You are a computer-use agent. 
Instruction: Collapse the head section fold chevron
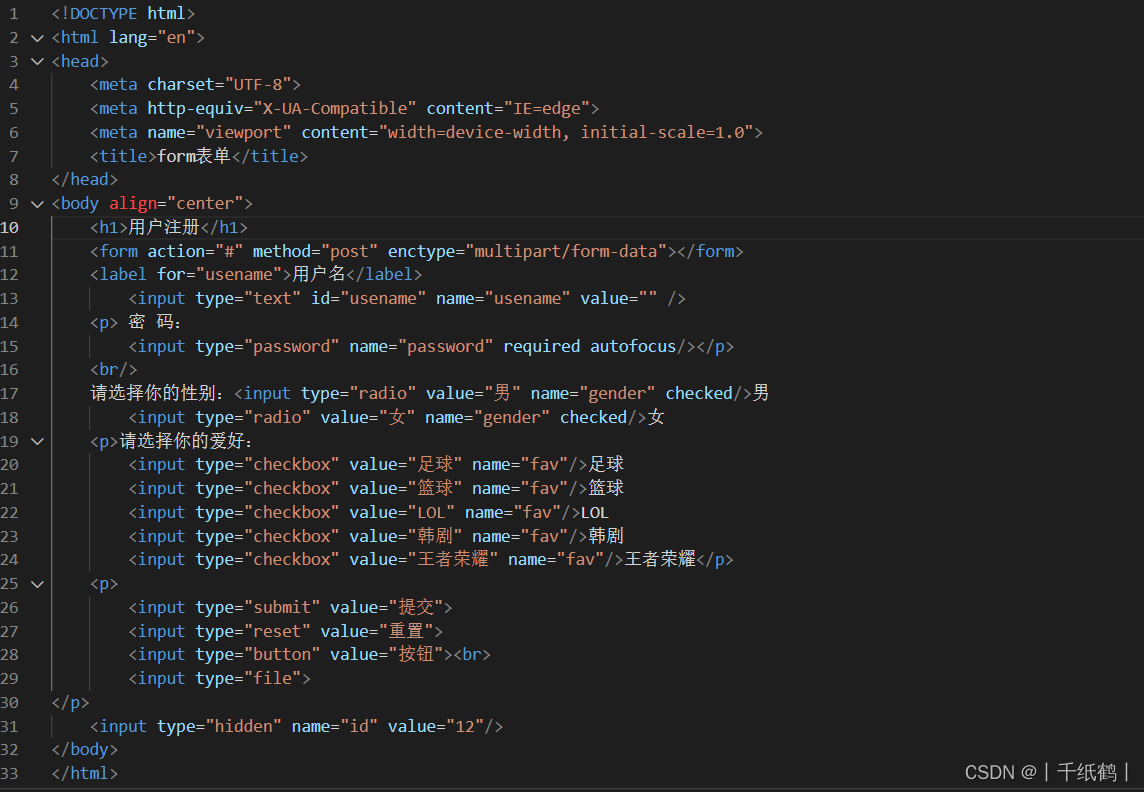click(x=37, y=61)
